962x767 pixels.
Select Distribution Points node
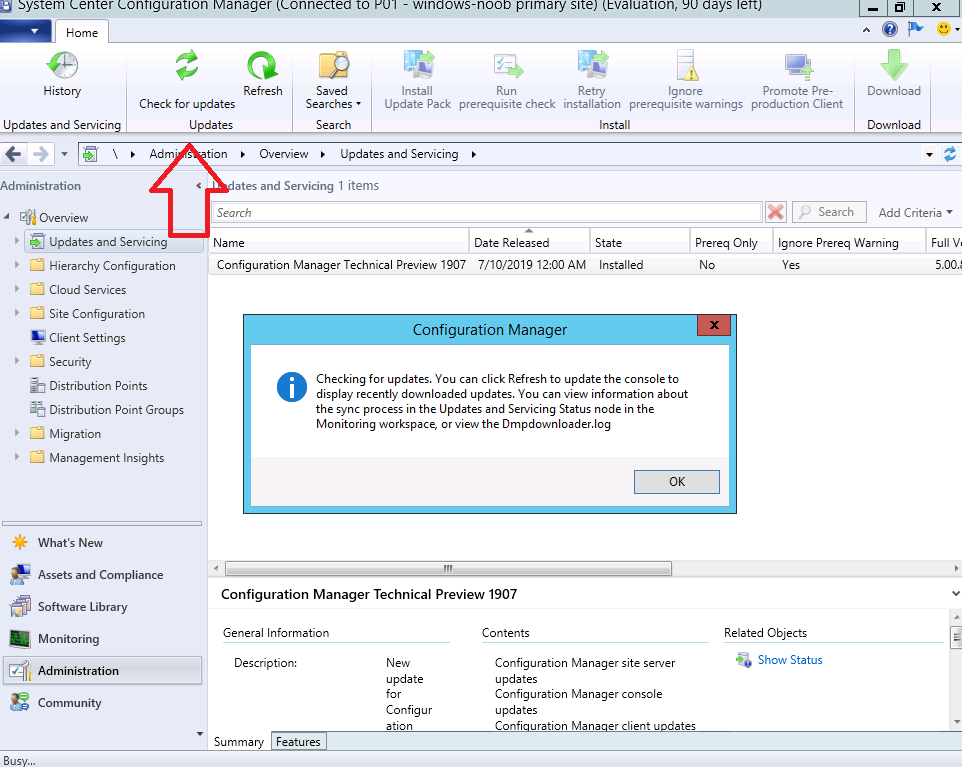pos(98,385)
